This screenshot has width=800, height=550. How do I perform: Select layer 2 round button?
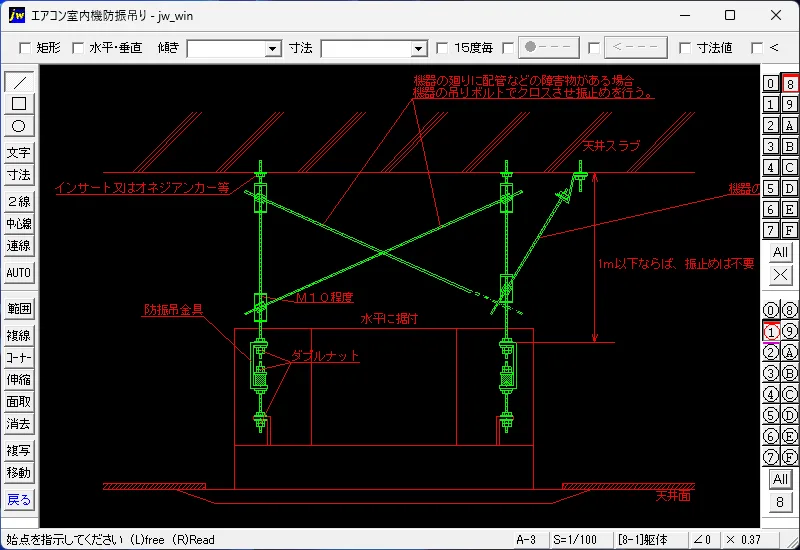click(x=770, y=353)
